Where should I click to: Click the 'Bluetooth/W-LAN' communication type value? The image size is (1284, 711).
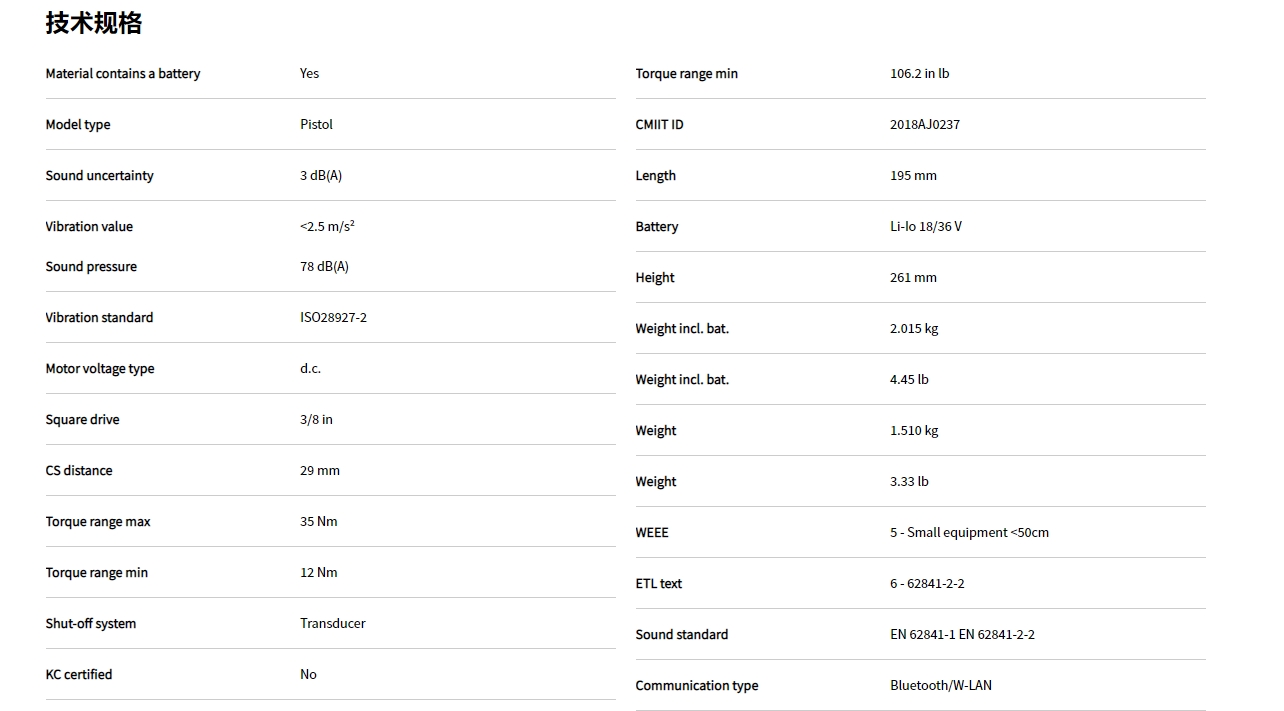click(940, 686)
